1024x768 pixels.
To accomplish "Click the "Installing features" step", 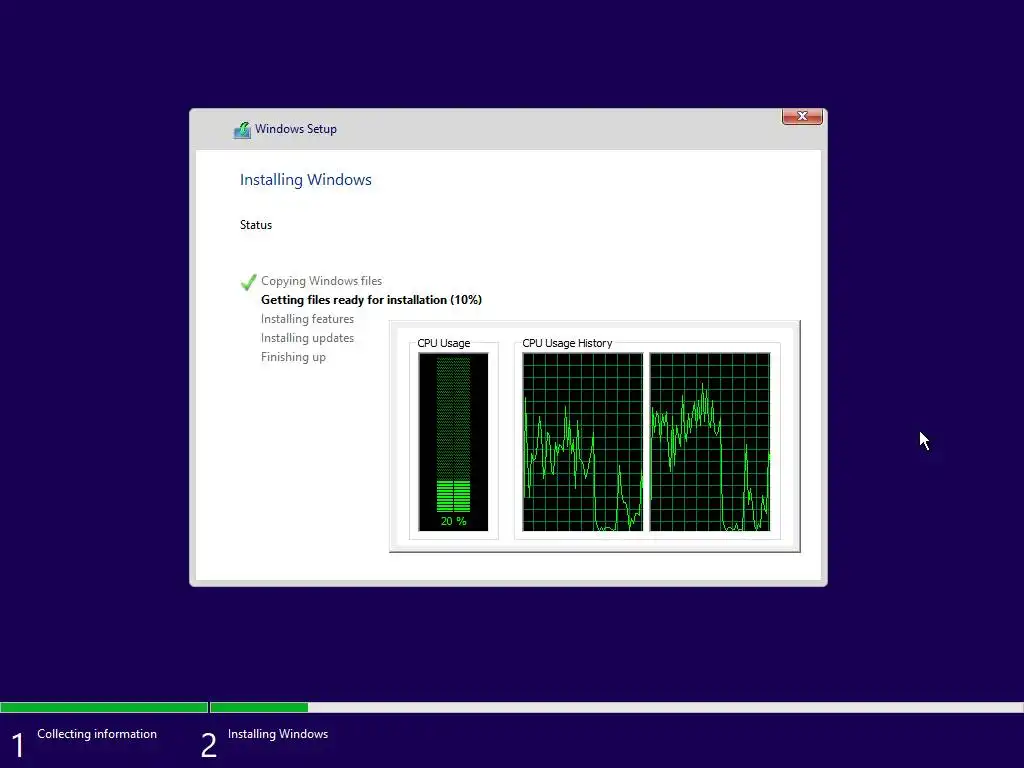I will click(307, 319).
